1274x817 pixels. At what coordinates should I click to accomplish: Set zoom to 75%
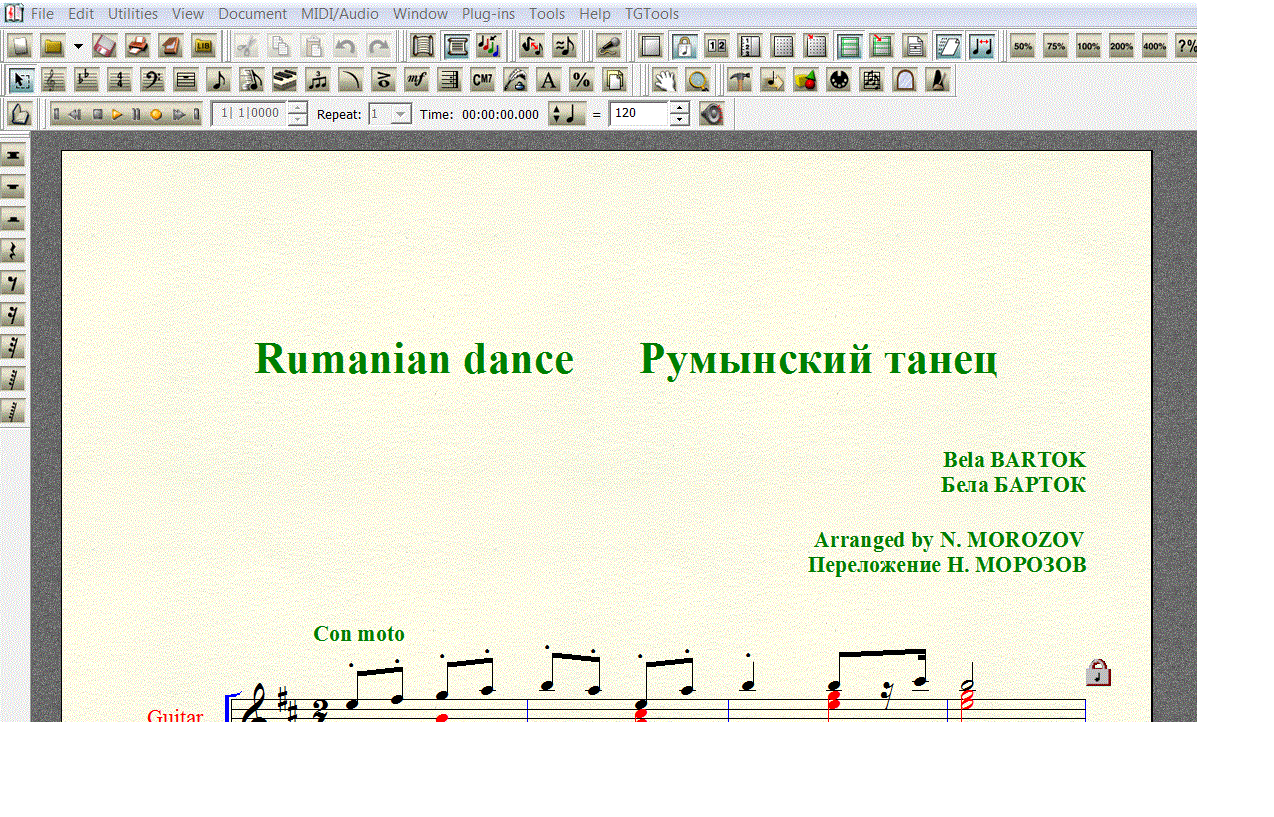point(1055,46)
